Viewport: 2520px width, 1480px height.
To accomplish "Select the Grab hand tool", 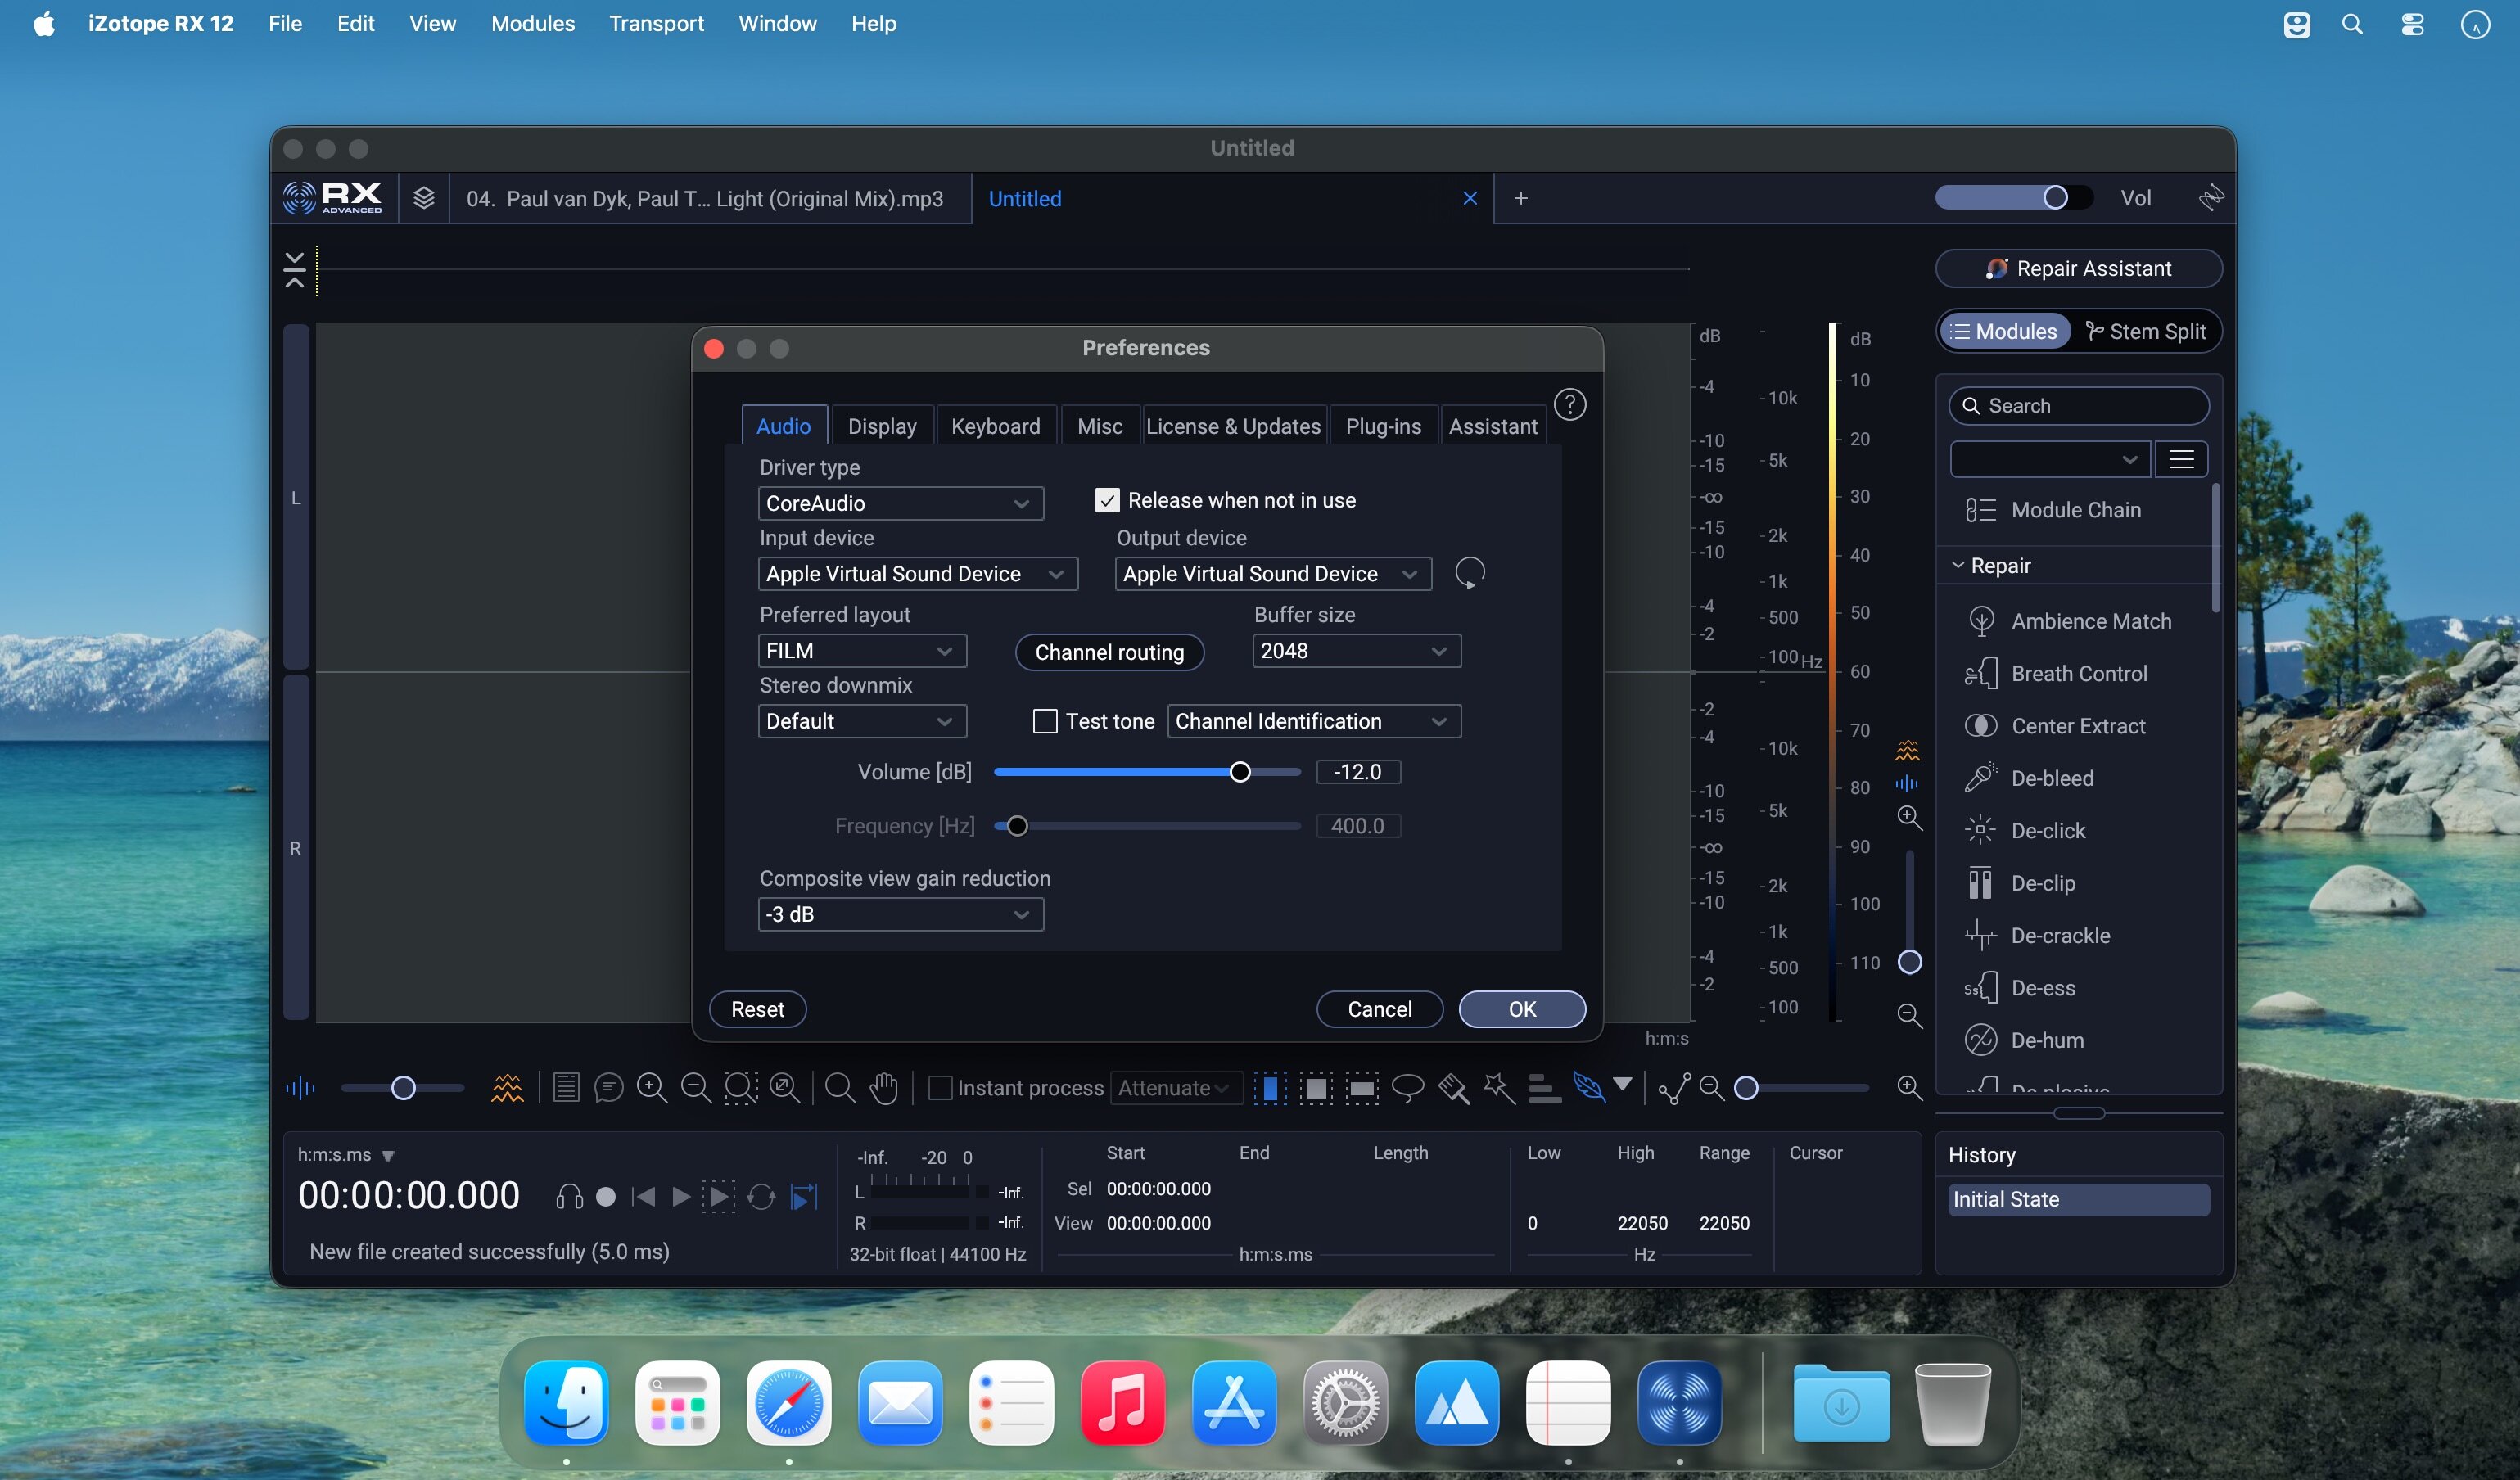I will tap(884, 1088).
